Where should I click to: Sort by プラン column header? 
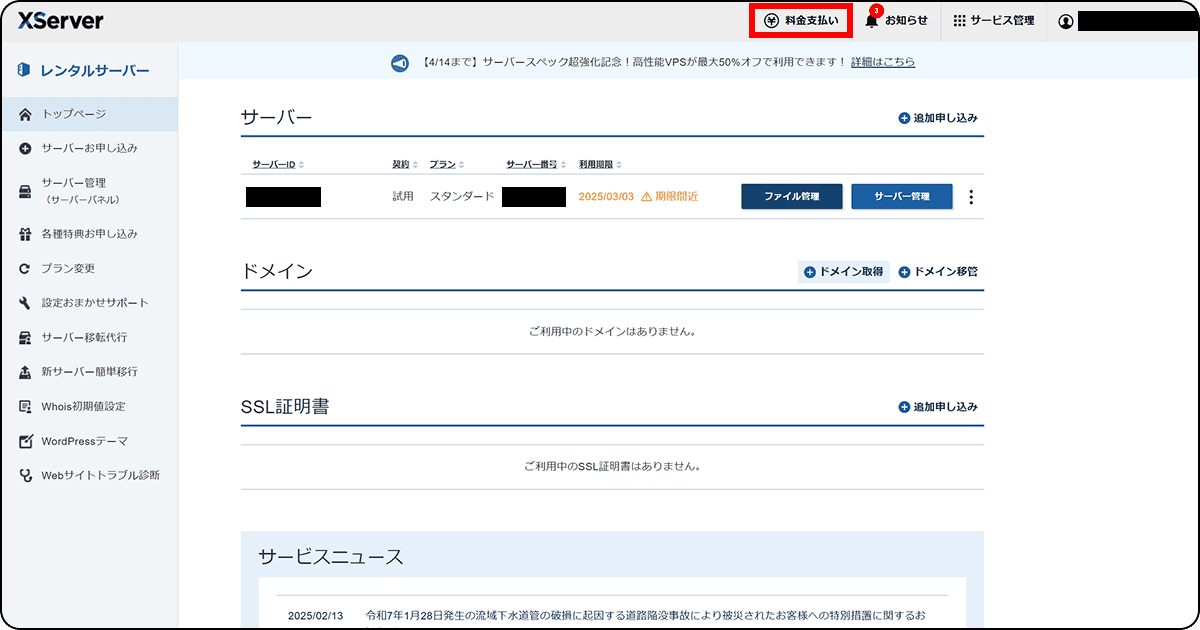point(446,164)
